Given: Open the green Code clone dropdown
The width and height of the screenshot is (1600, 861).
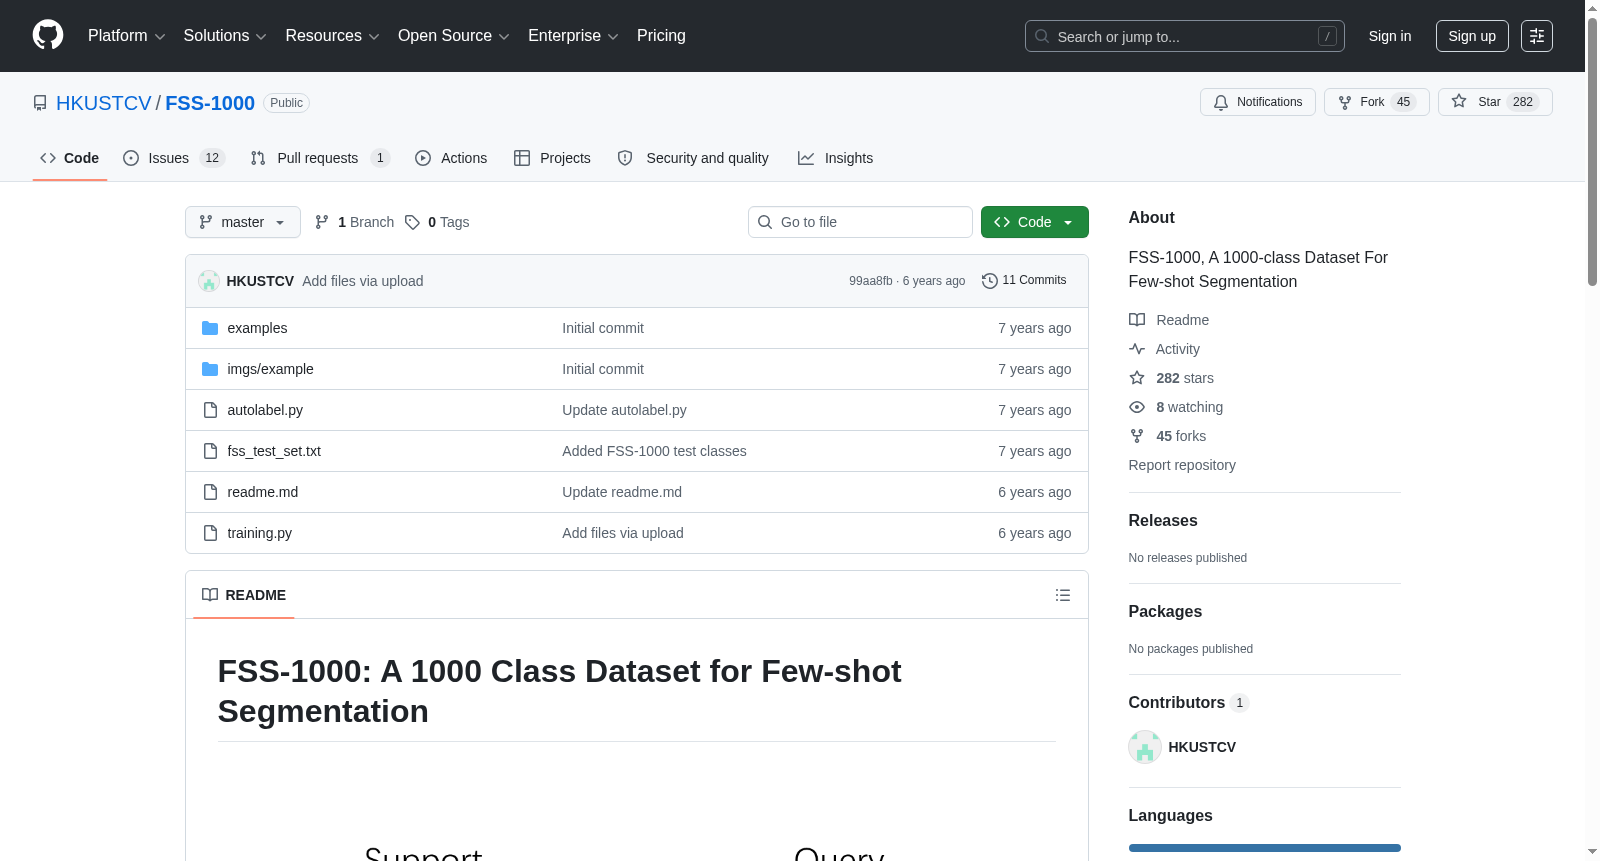Looking at the screenshot, I should click(x=1035, y=222).
